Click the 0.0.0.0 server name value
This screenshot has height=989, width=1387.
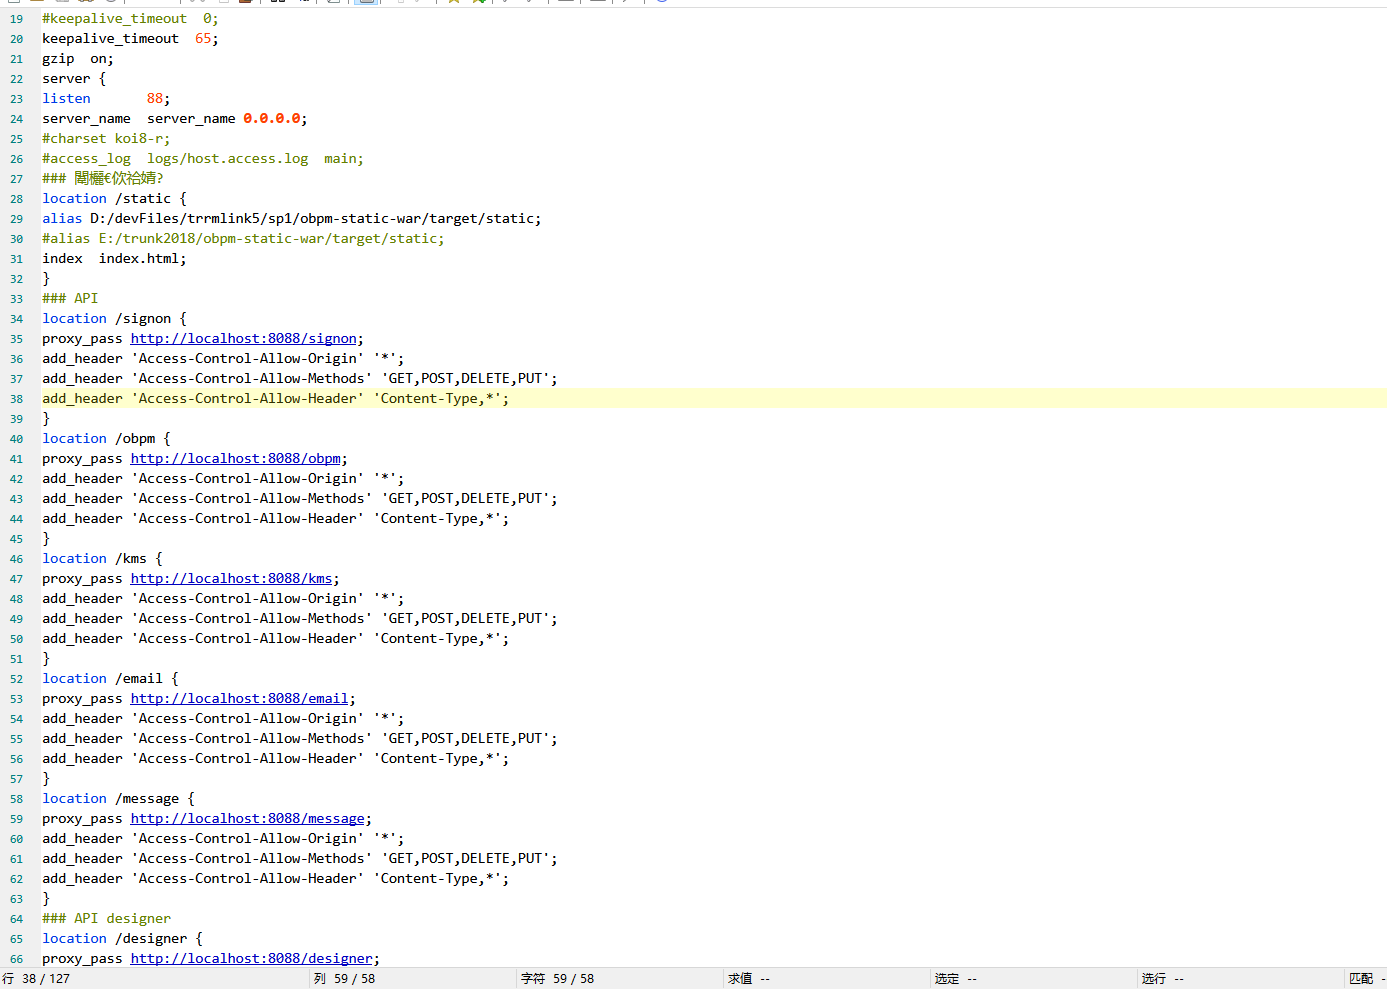(x=272, y=119)
